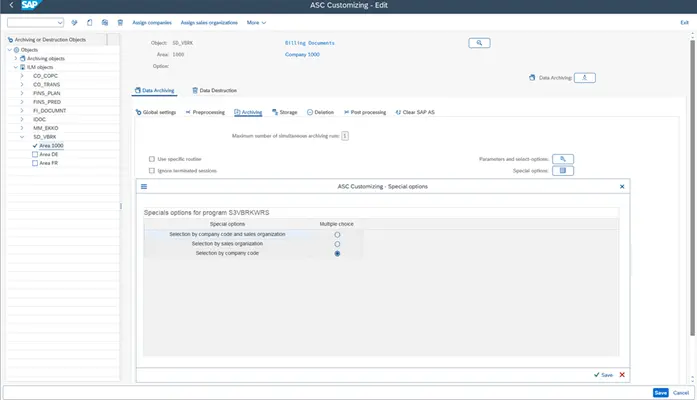Open the Archiving sub-tab
This screenshot has height=400, width=697.
click(248, 112)
